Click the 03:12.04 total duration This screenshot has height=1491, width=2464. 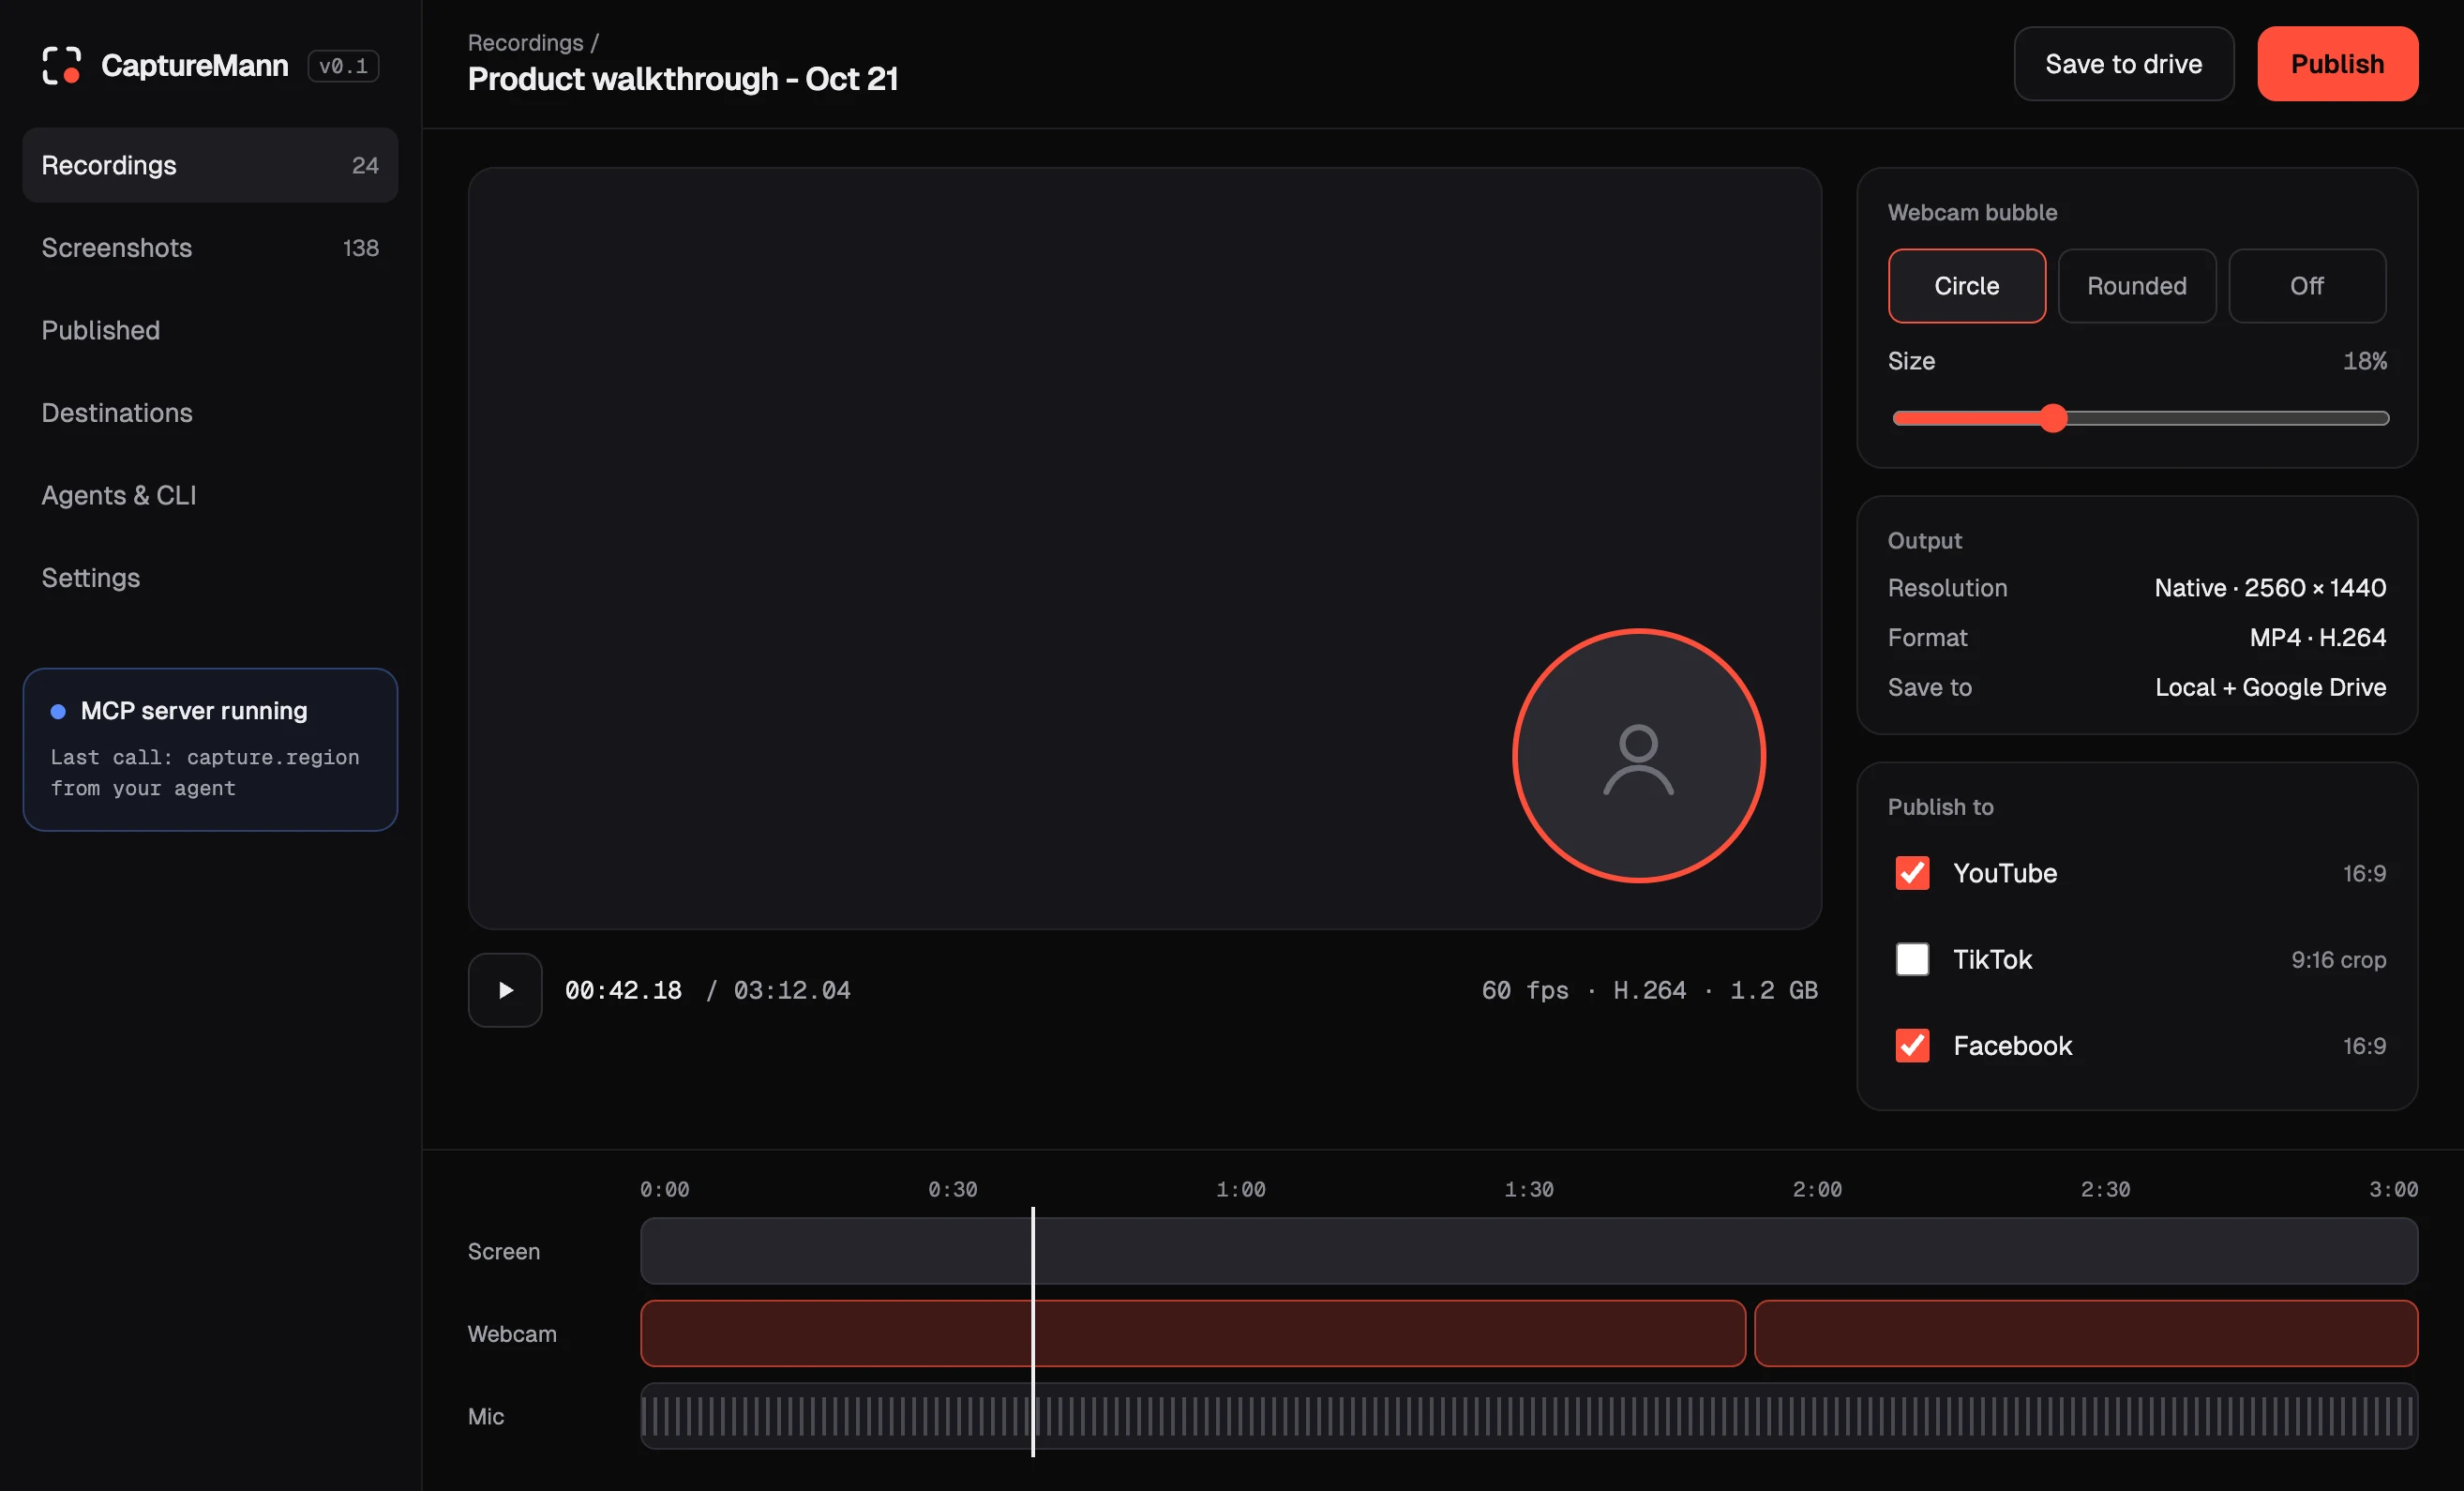point(792,990)
